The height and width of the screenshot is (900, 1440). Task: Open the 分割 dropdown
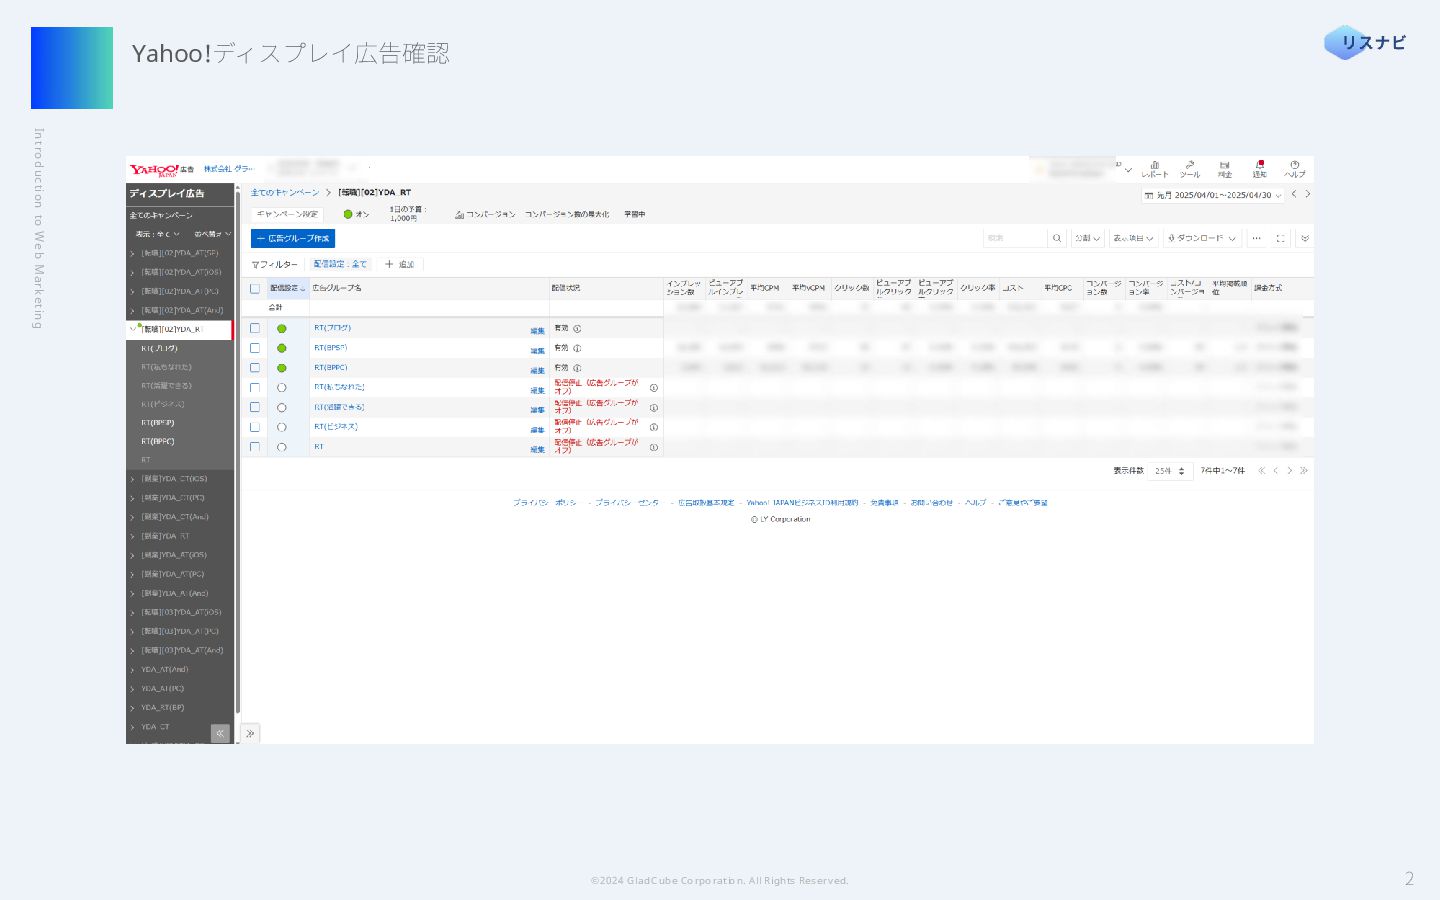point(1088,238)
